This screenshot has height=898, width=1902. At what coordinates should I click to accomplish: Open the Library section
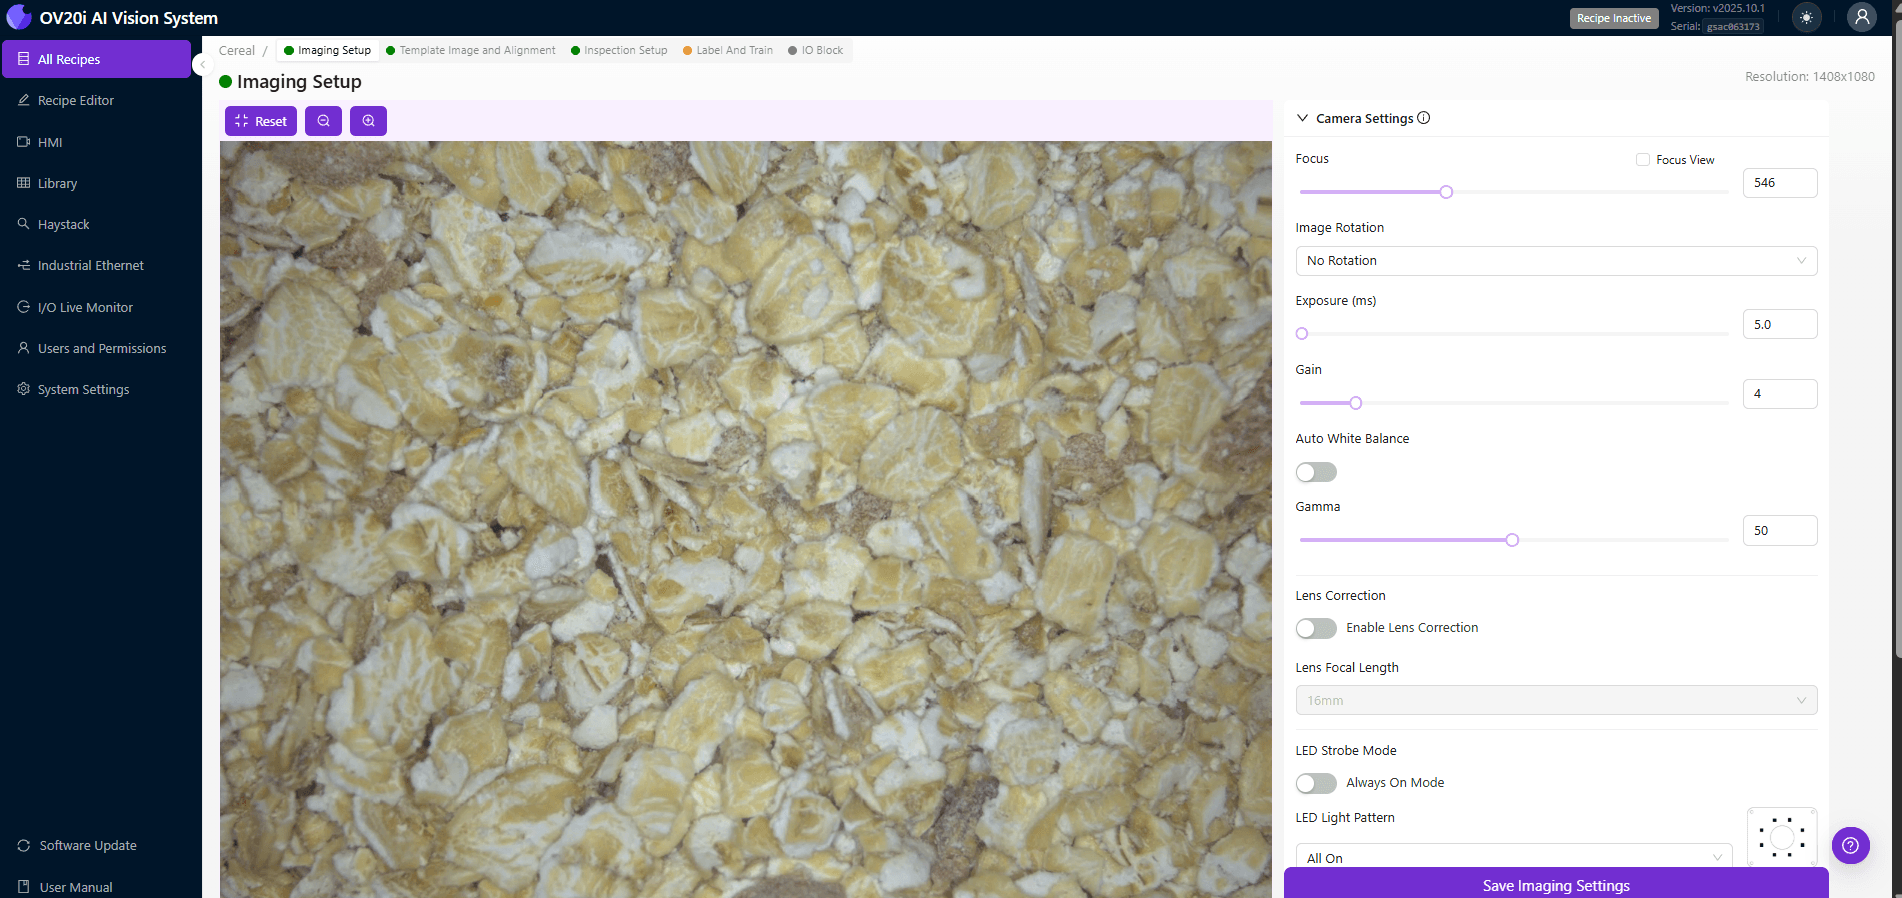96,183
